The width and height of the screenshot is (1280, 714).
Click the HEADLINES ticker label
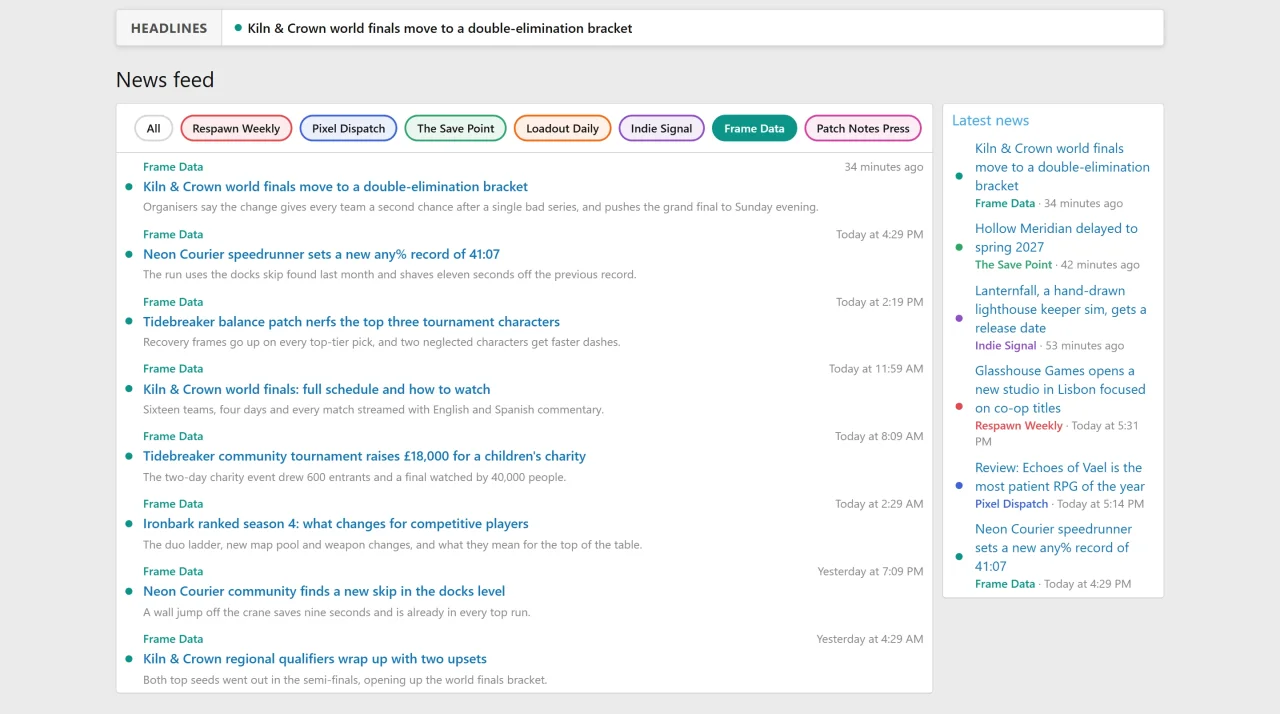(169, 28)
